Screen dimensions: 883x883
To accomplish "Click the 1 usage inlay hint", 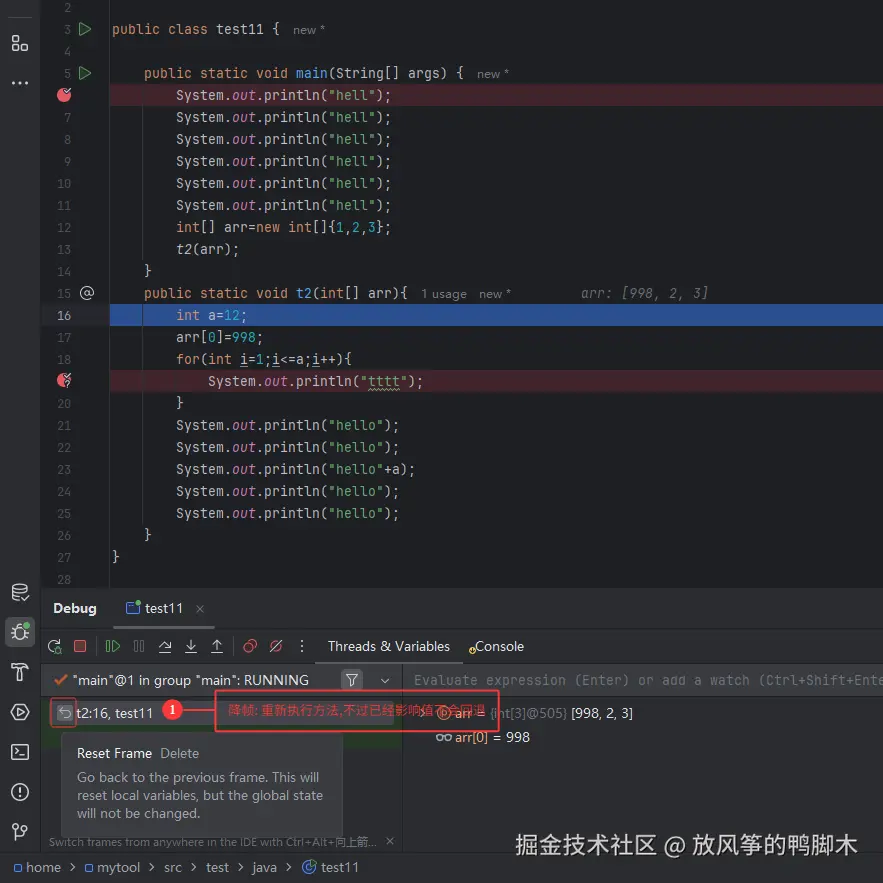I will point(444,294).
